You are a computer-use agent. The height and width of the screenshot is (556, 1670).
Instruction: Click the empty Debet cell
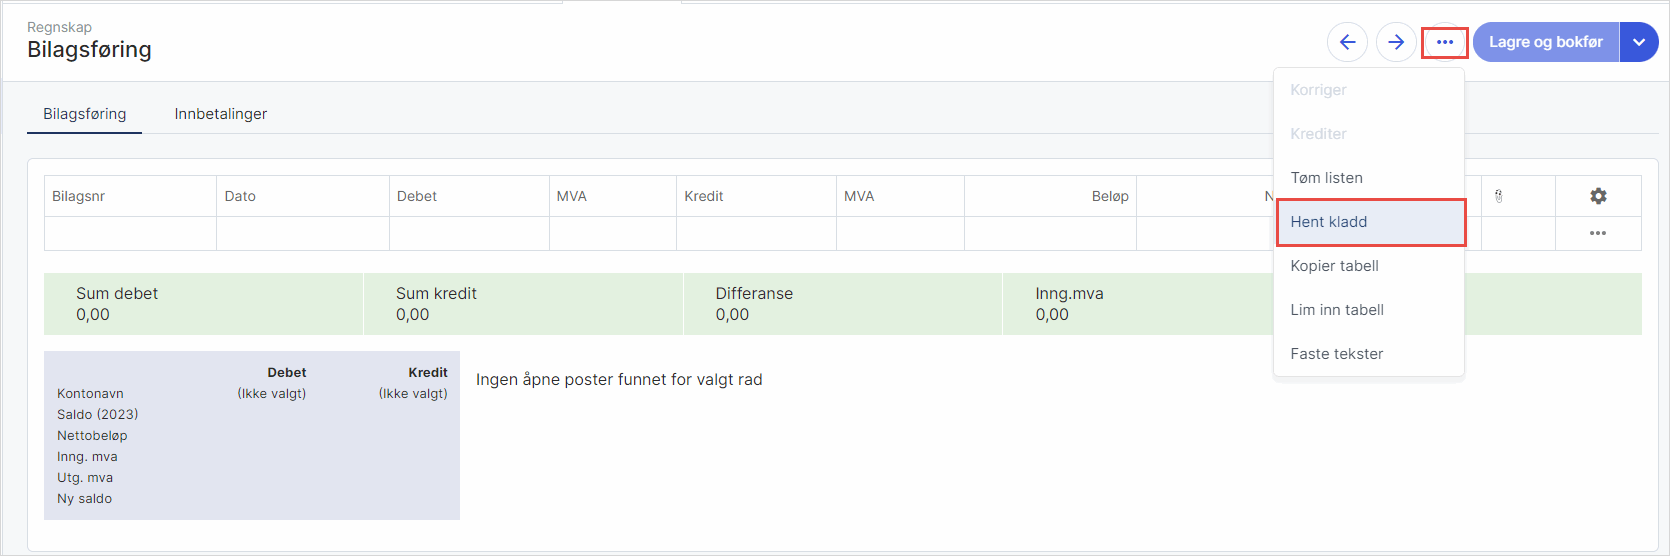468,234
